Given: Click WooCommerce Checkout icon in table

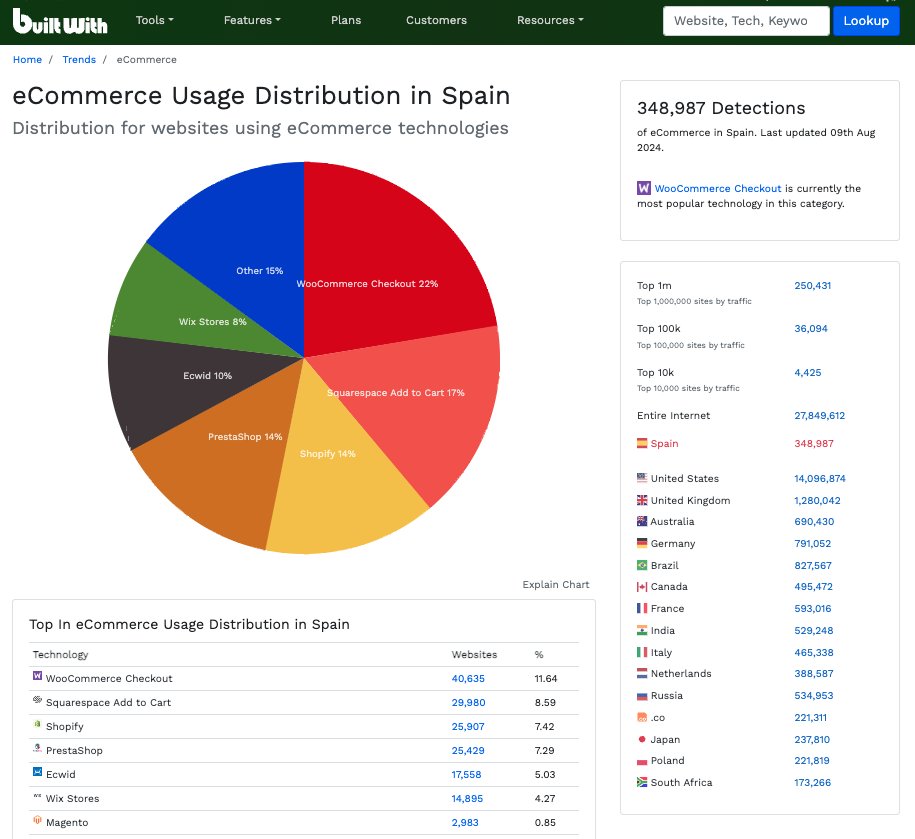Looking at the screenshot, I should pyautogui.click(x=37, y=676).
